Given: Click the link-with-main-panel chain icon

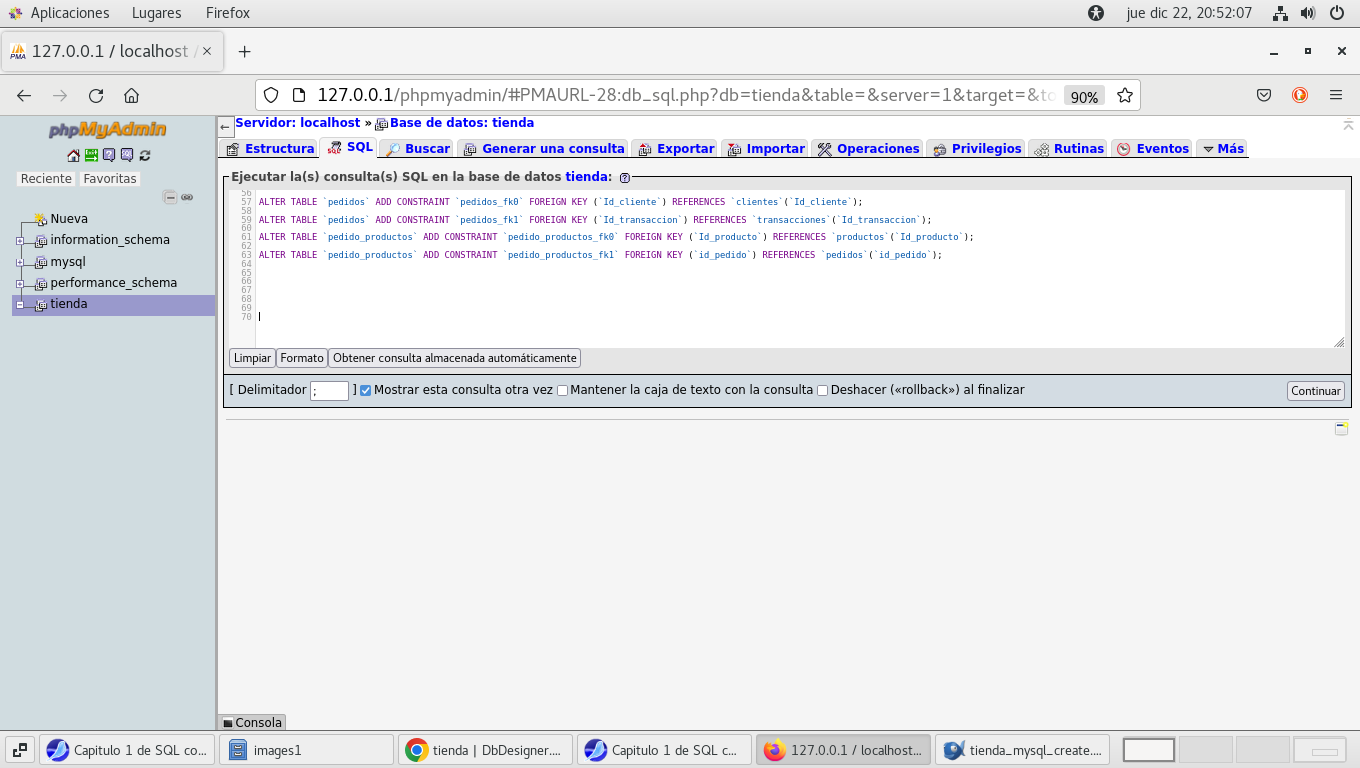Looking at the screenshot, I should 187,197.
